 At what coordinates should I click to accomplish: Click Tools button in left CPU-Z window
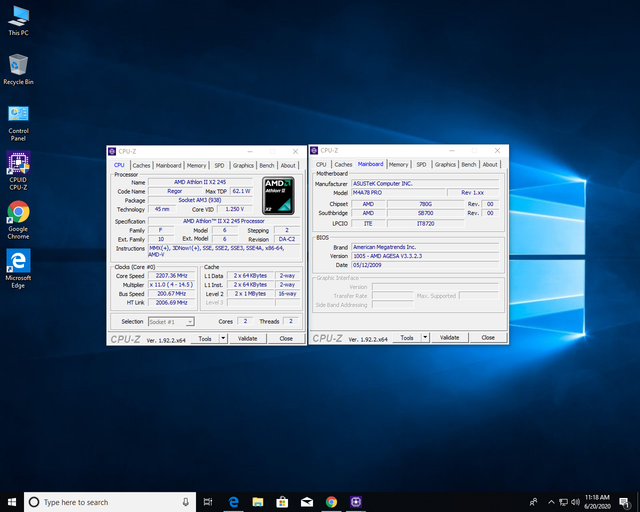(x=205, y=338)
